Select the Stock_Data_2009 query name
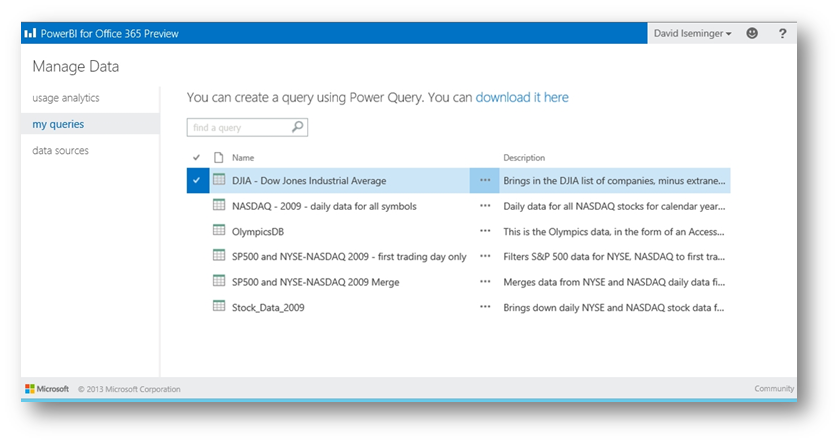The image size is (839, 444). (268, 308)
